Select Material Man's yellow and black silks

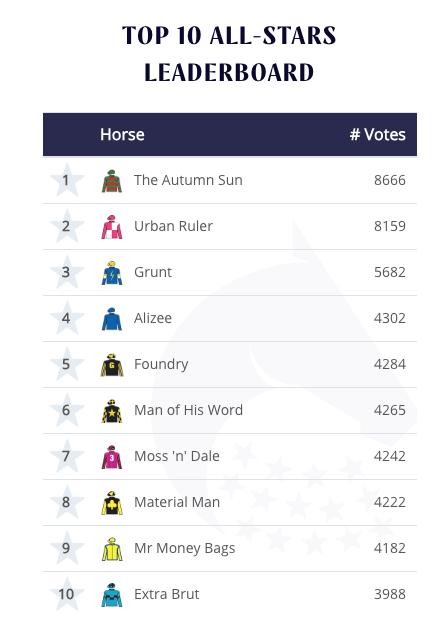click(x=112, y=503)
